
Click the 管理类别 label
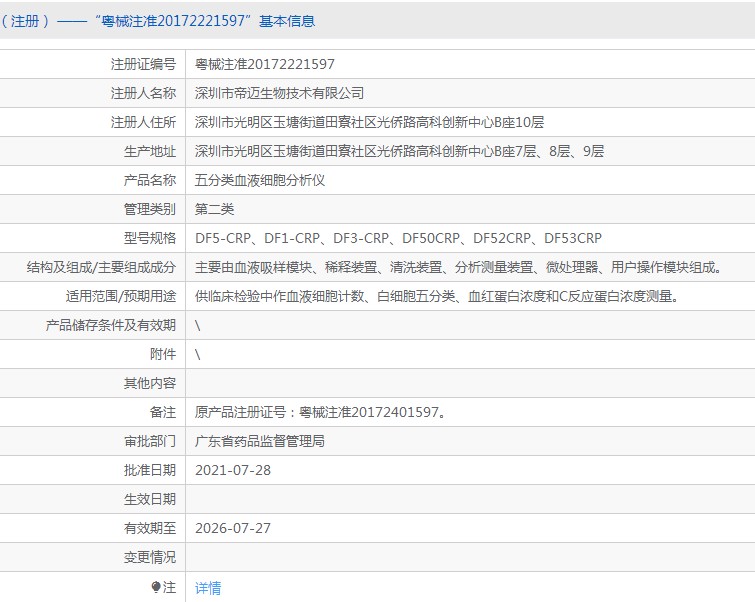pyautogui.click(x=150, y=209)
